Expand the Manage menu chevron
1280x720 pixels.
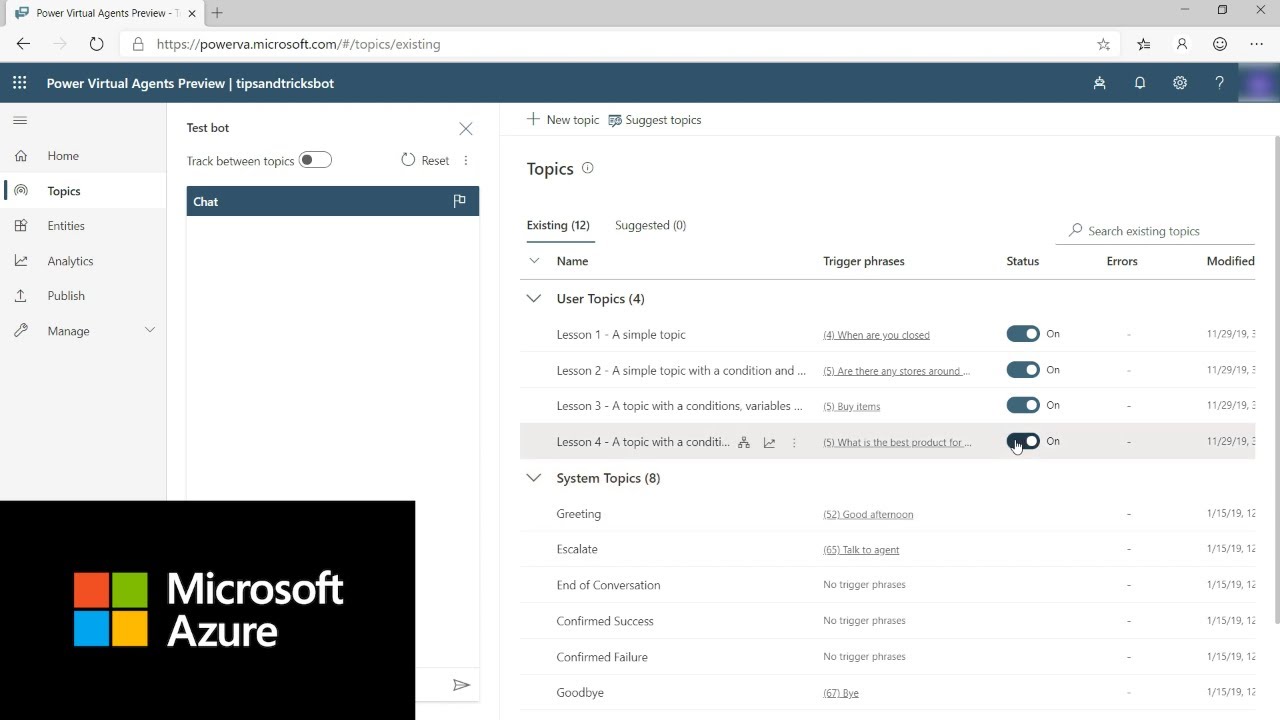(150, 330)
